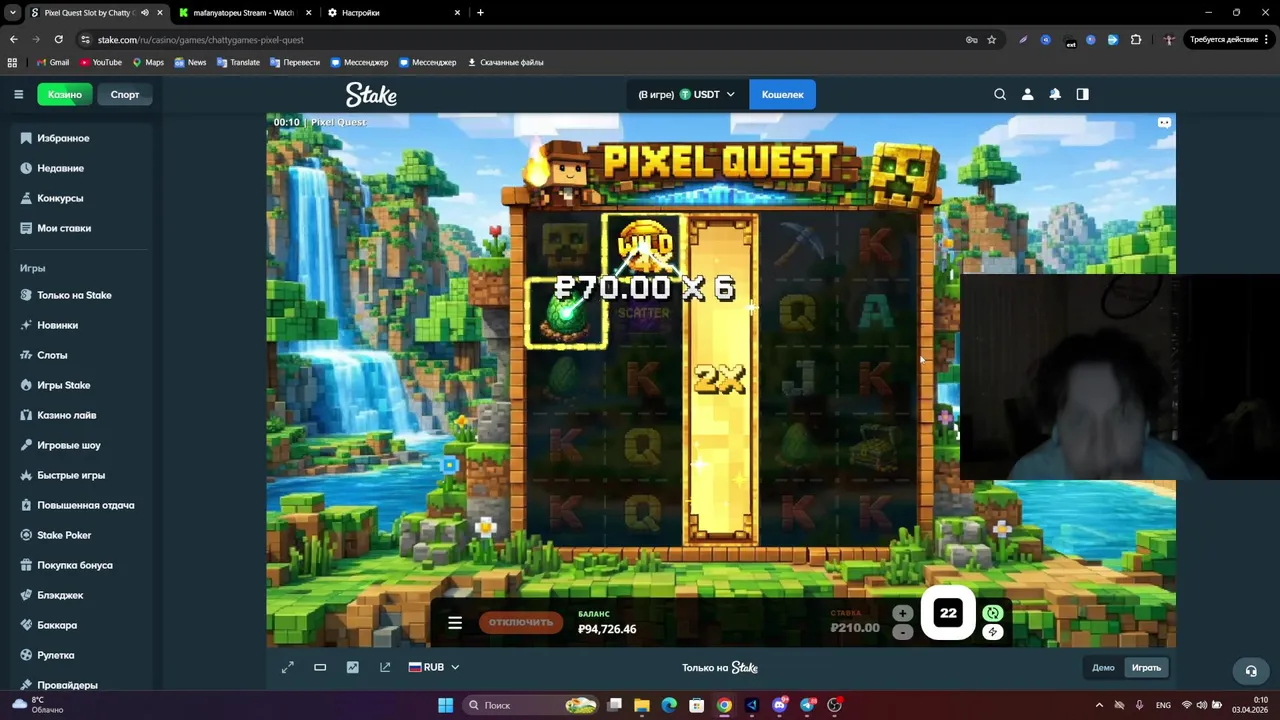Open Chrome extensions puzzle icon

point(1135,40)
